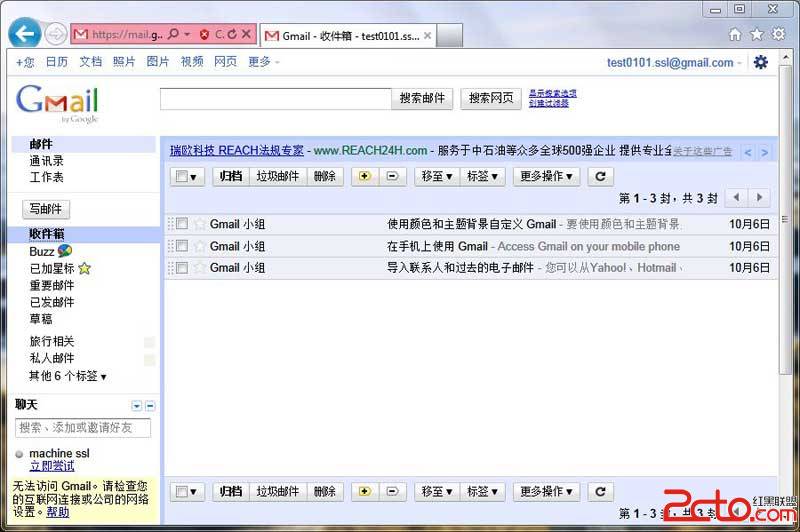
Task: Star the 导入联系人 email
Action: point(200,268)
